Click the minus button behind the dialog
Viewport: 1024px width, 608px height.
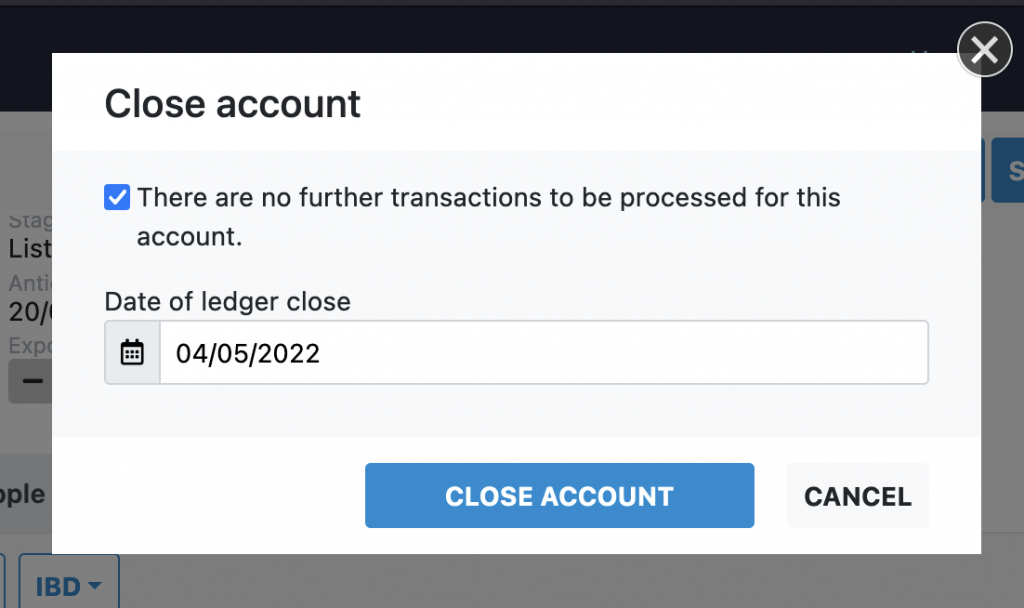(x=32, y=381)
